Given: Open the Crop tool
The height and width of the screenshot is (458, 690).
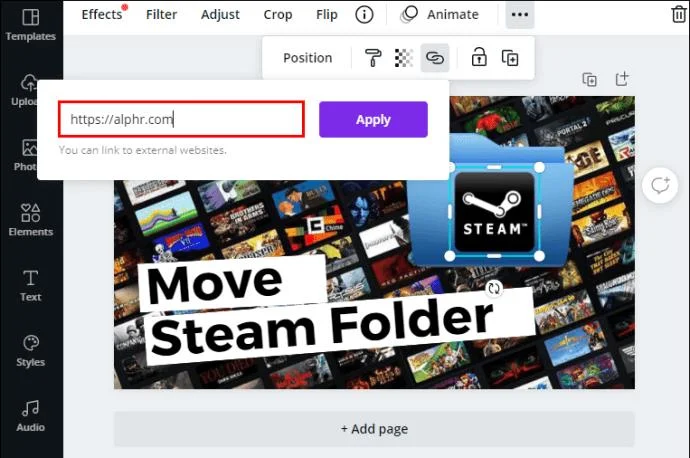Looking at the screenshot, I should coord(278,15).
